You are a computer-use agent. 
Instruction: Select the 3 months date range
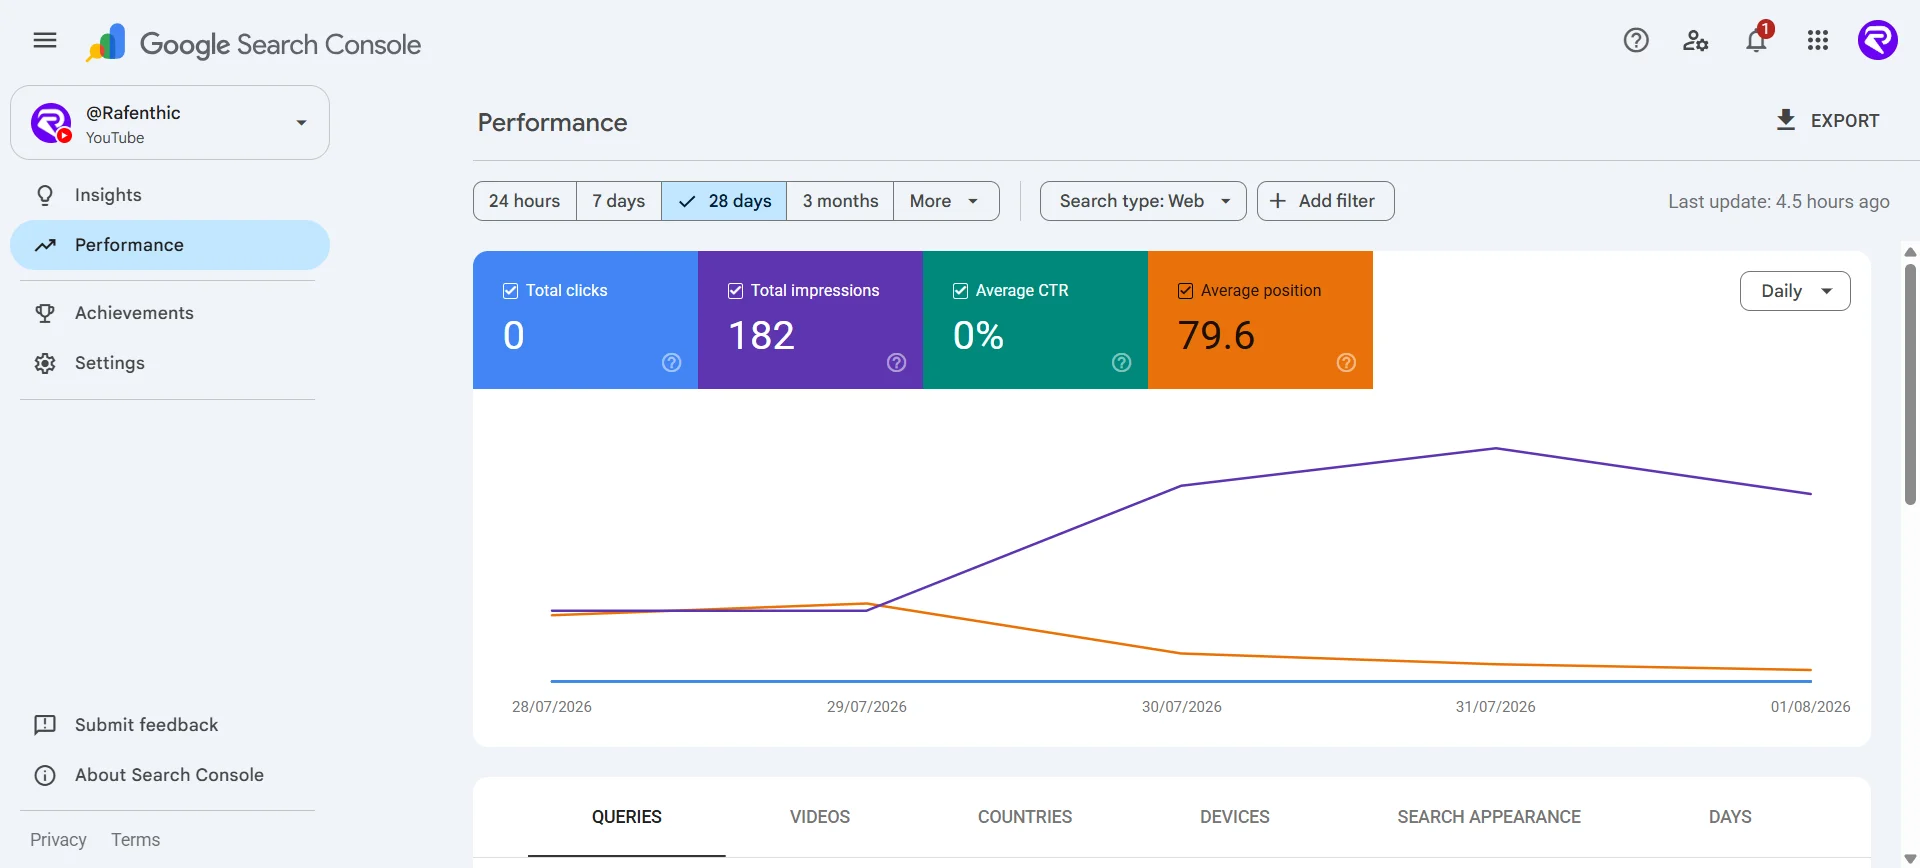click(841, 201)
